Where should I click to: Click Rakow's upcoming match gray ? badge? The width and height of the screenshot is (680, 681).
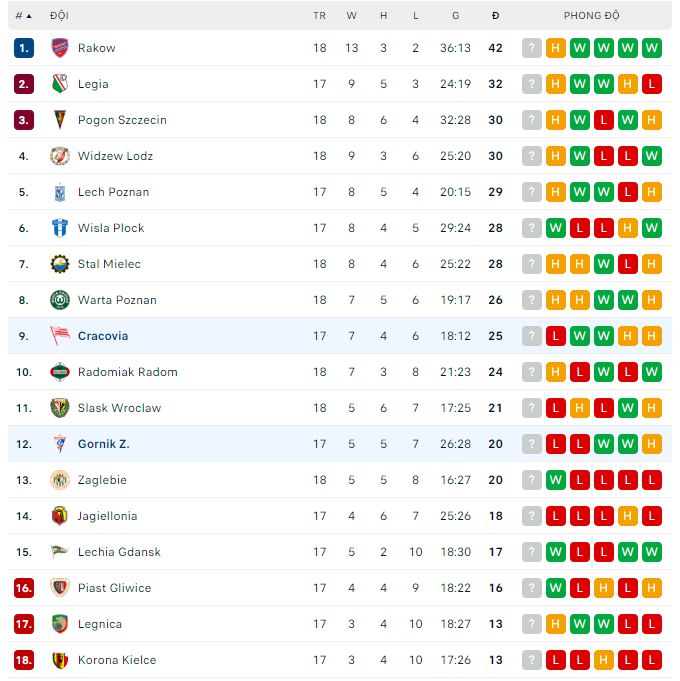pos(531,48)
